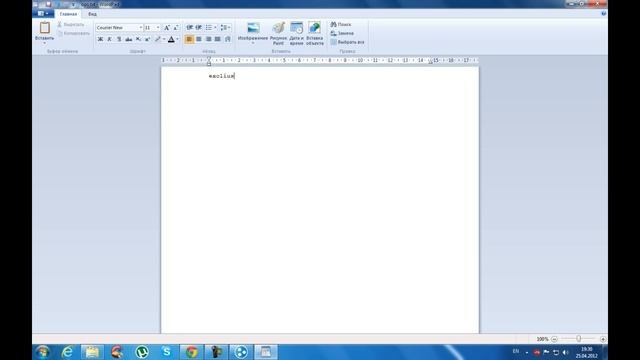Image resolution: width=640 pixels, height=360 pixels.
Task: Open the font color dropdown arrow
Action: coord(178,39)
